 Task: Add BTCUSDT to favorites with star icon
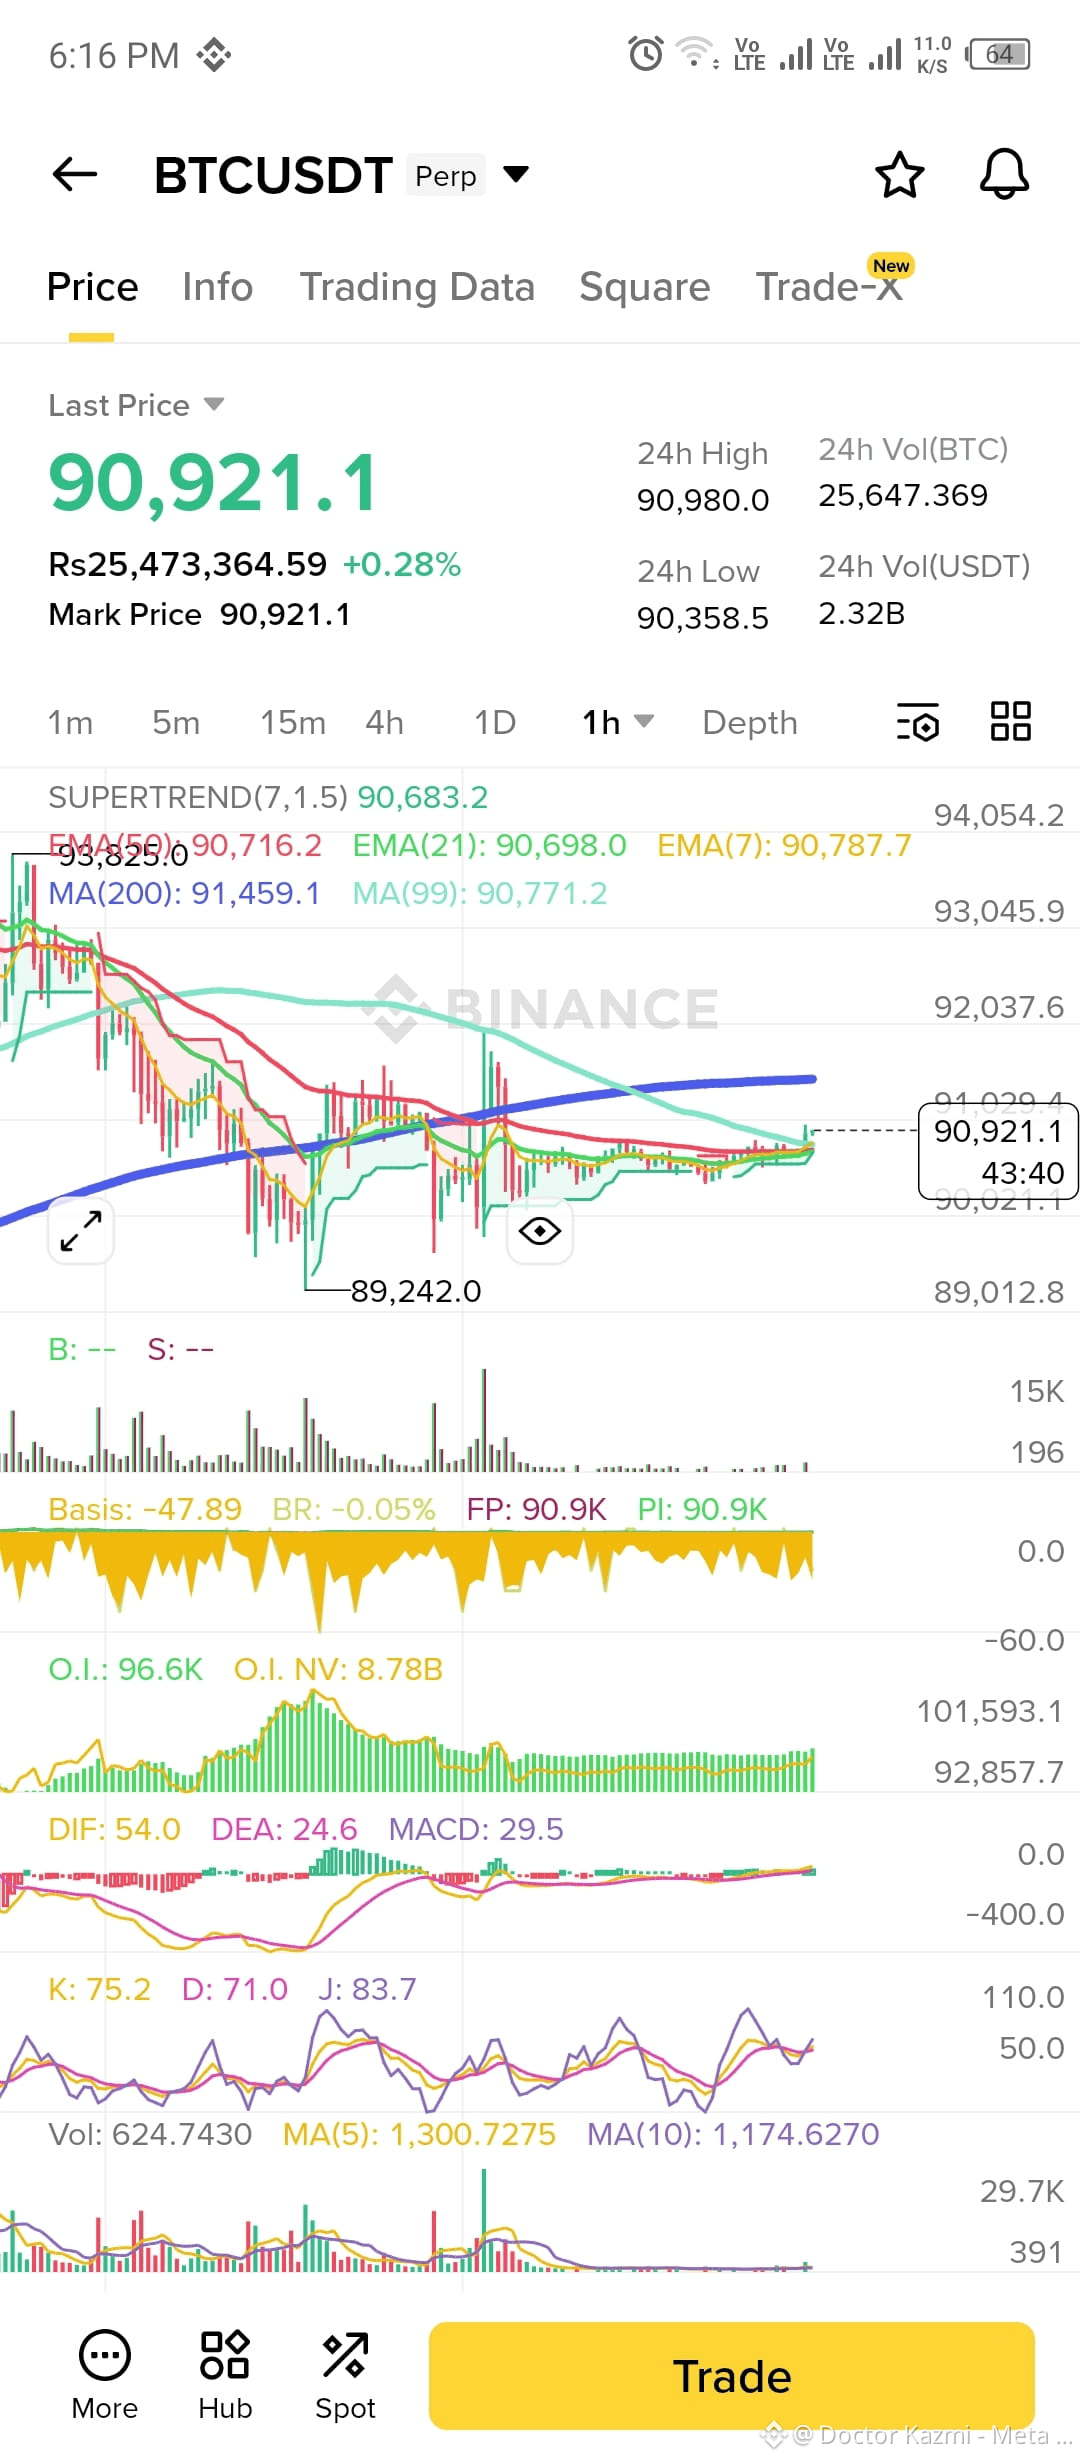(899, 175)
